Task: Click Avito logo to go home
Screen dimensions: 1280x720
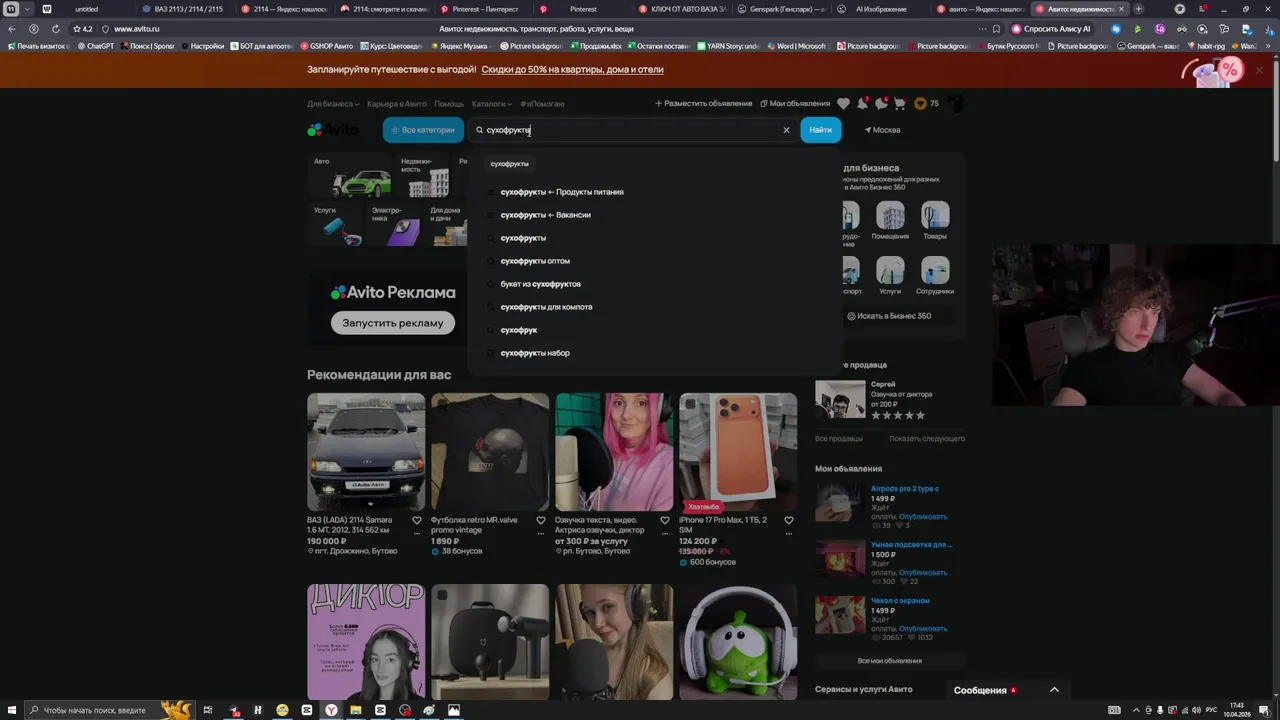Action: (x=333, y=130)
